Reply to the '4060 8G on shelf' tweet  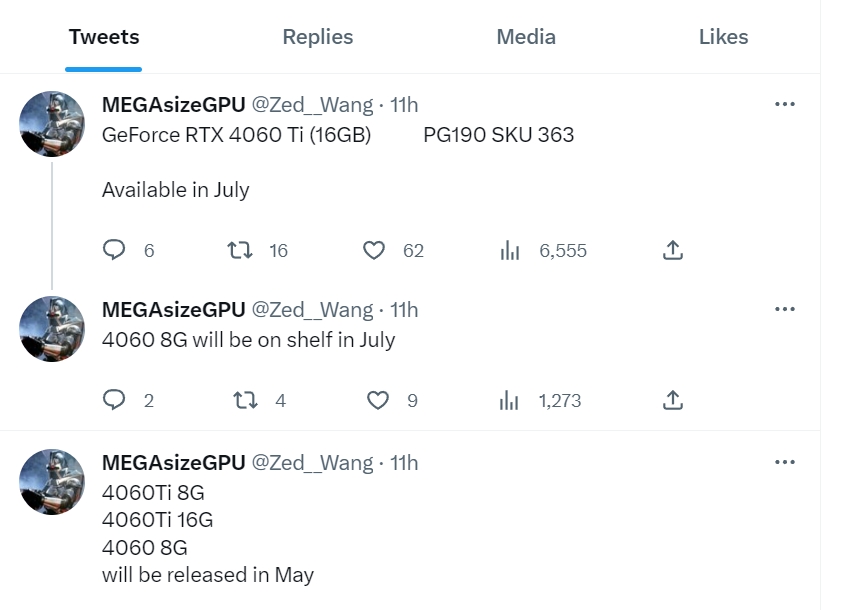pyautogui.click(x=115, y=400)
